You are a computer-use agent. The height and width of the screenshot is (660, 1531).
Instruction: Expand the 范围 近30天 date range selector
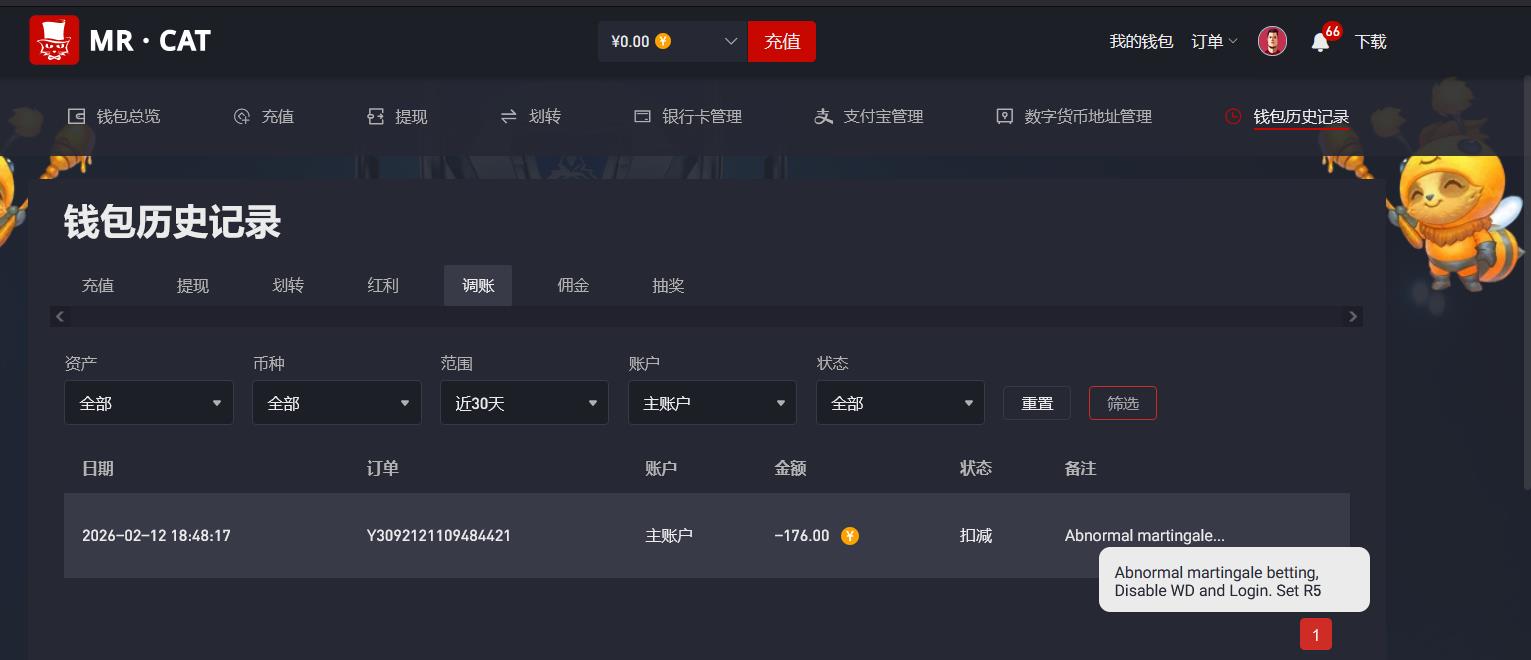click(524, 402)
